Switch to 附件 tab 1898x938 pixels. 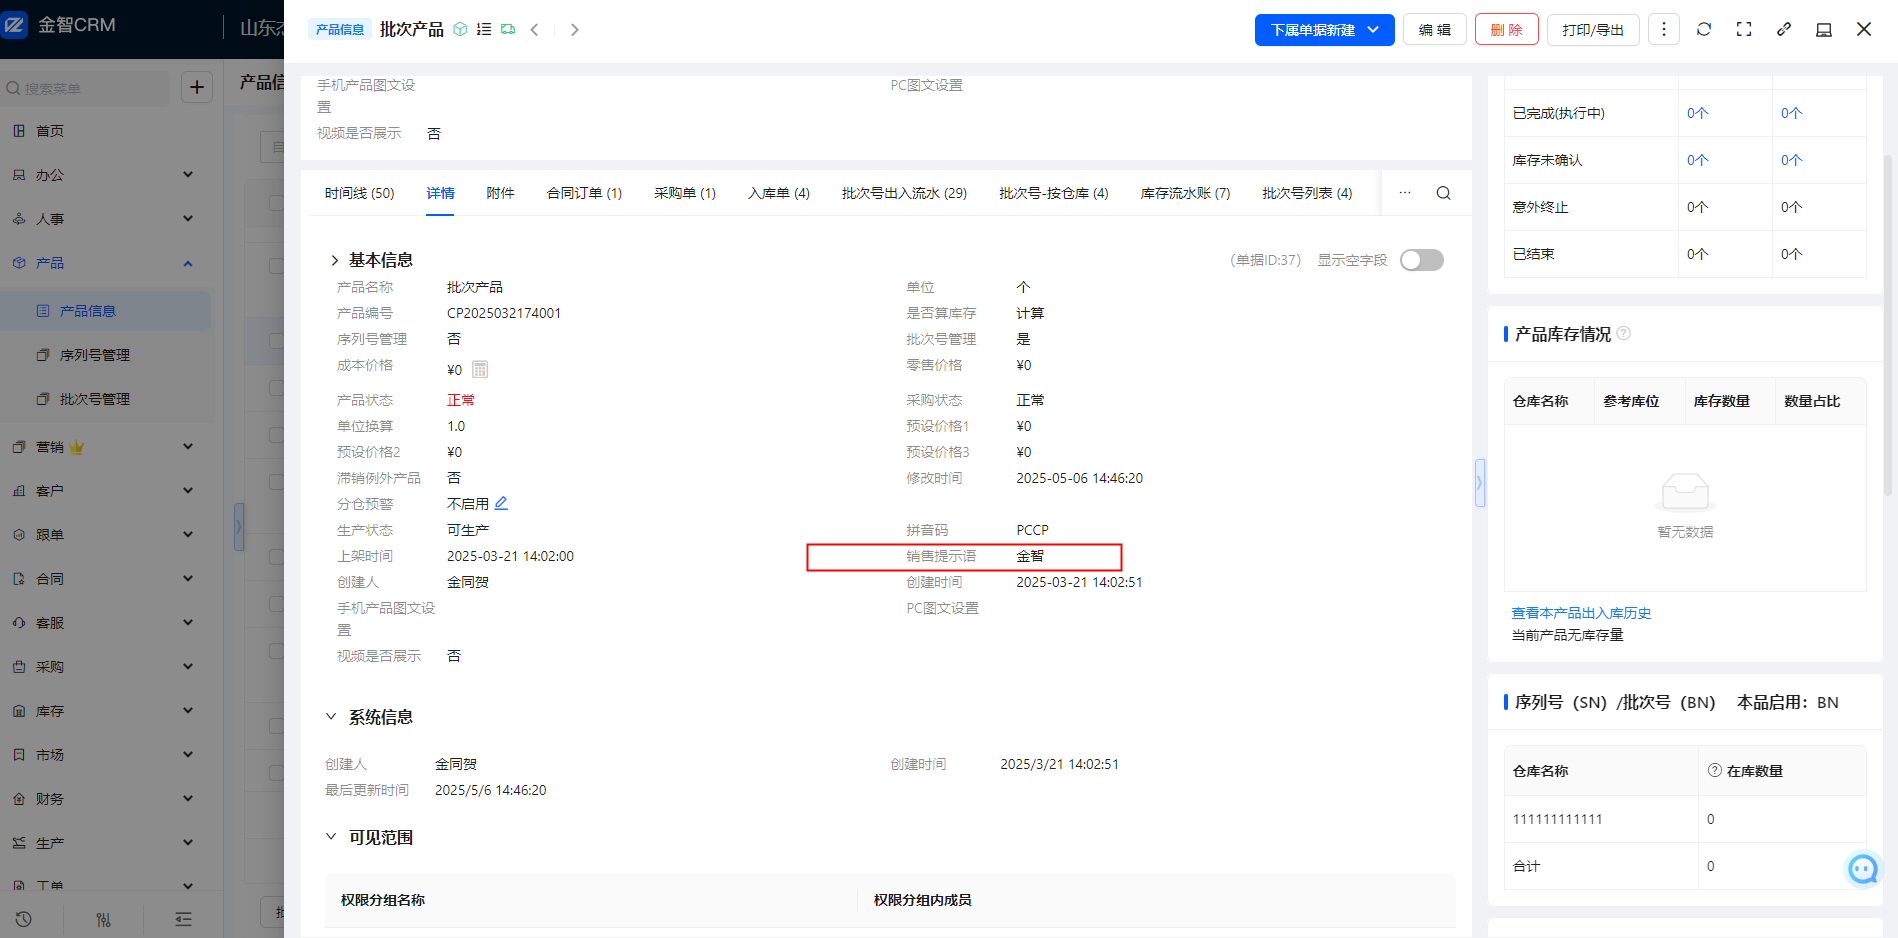tap(500, 193)
